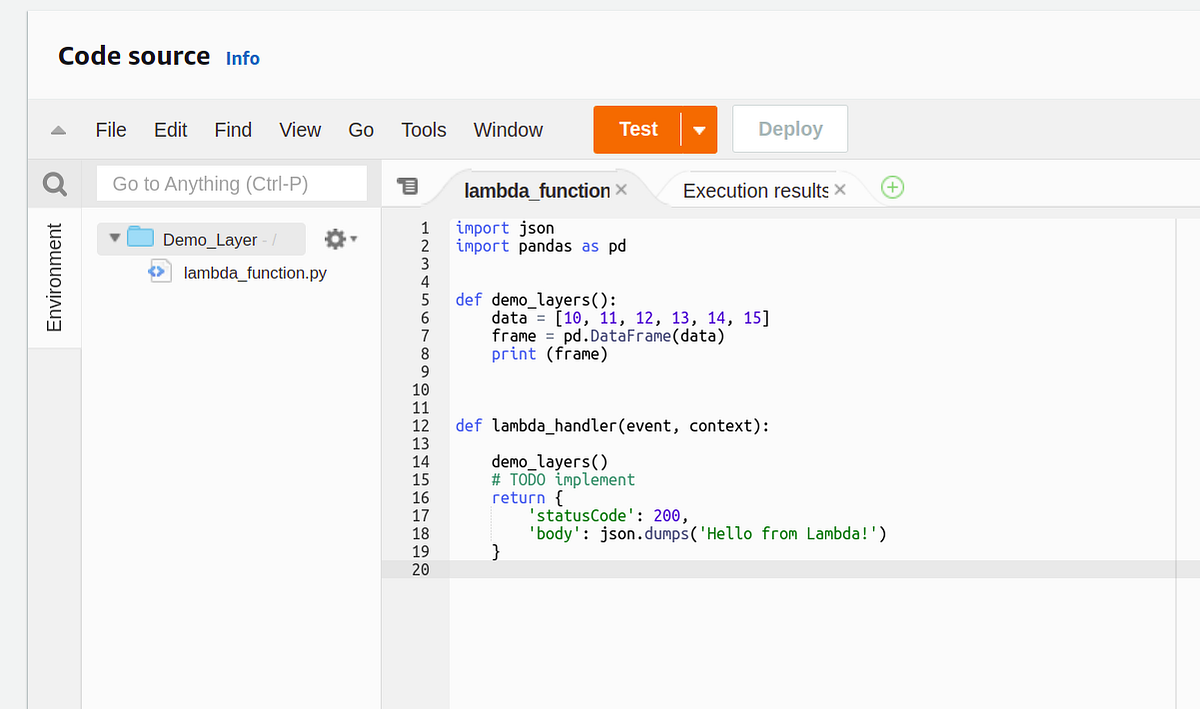The width and height of the screenshot is (1200, 709).
Task: Click the Test button
Action: [638, 128]
